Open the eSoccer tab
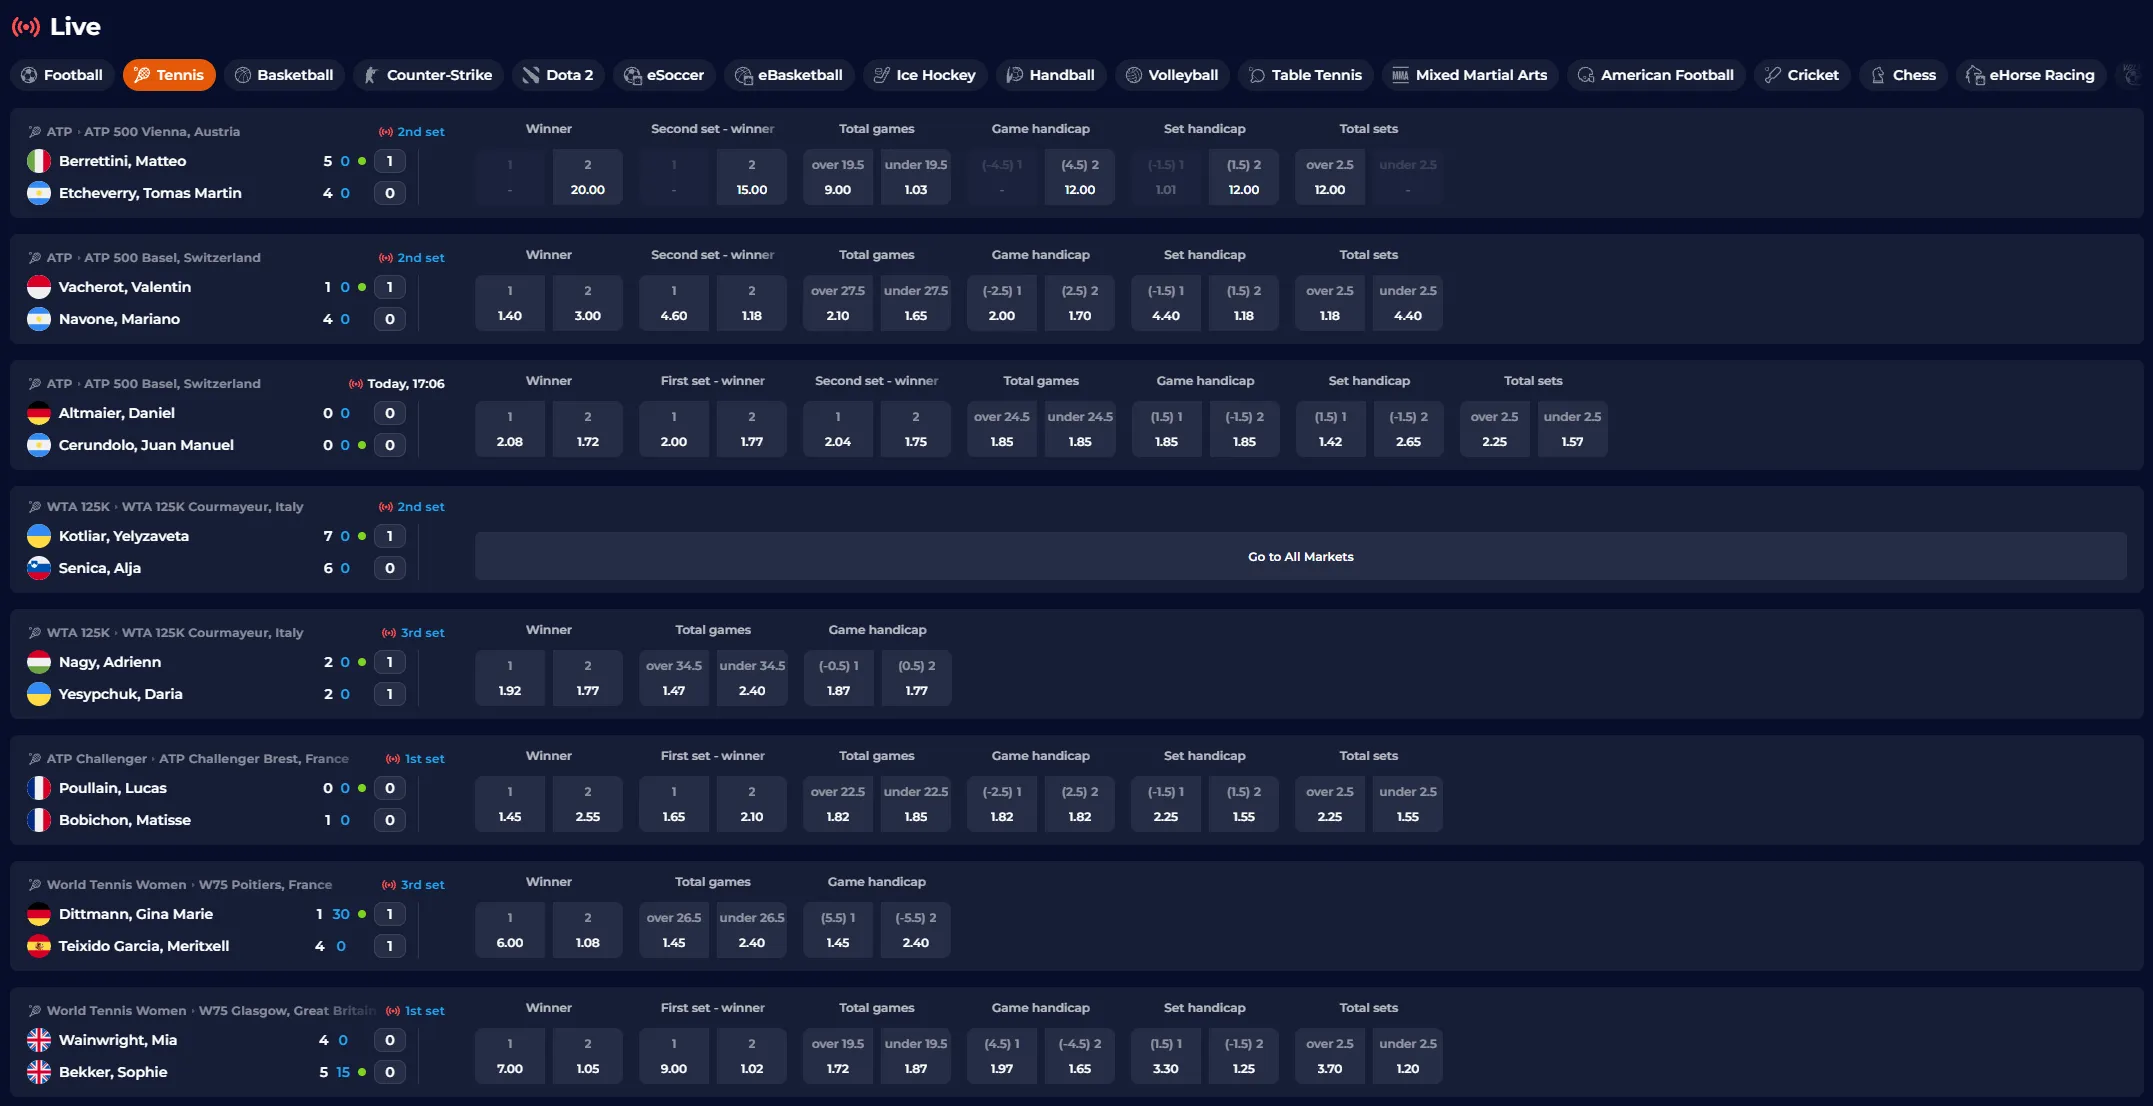2153x1106 pixels. [x=664, y=75]
